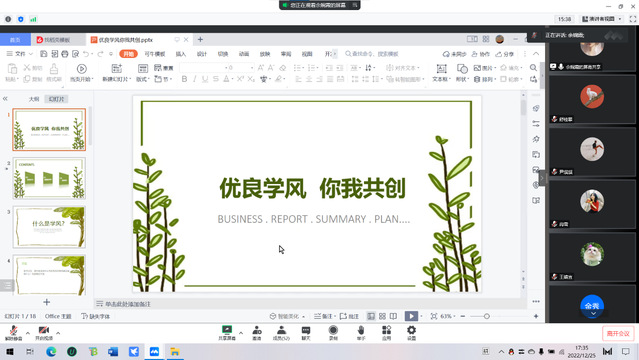Click the notes area to add notes
The height and width of the screenshot is (360, 639).
pyautogui.click(x=128, y=304)
